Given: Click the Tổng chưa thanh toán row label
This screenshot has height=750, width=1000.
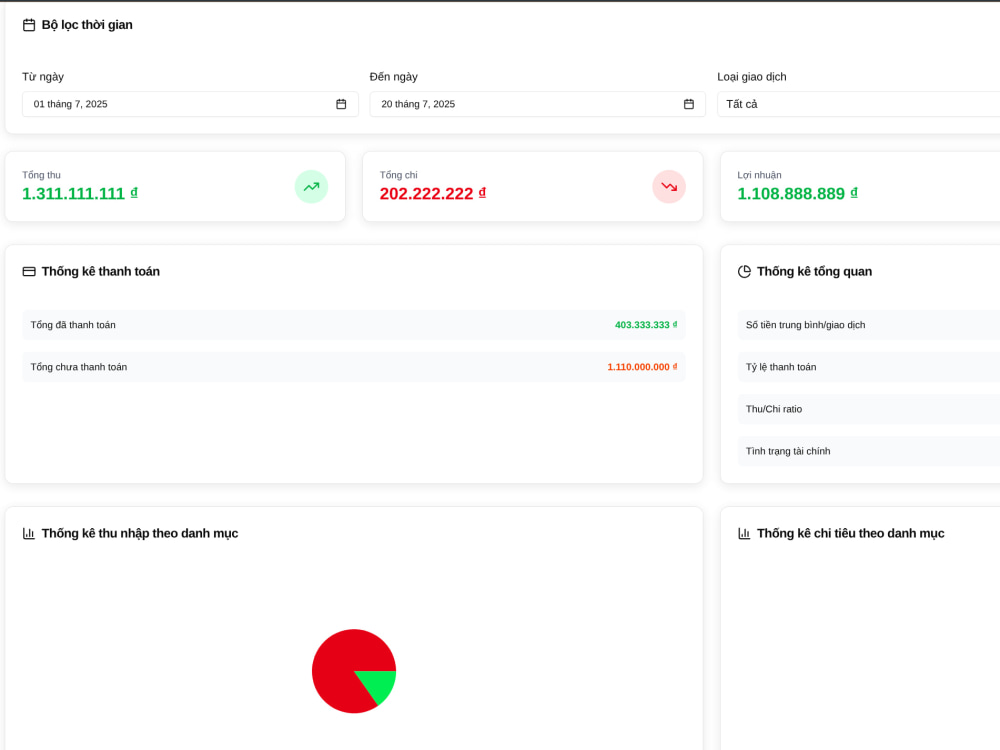Looking at the screenshot, I should coord(78,367).
